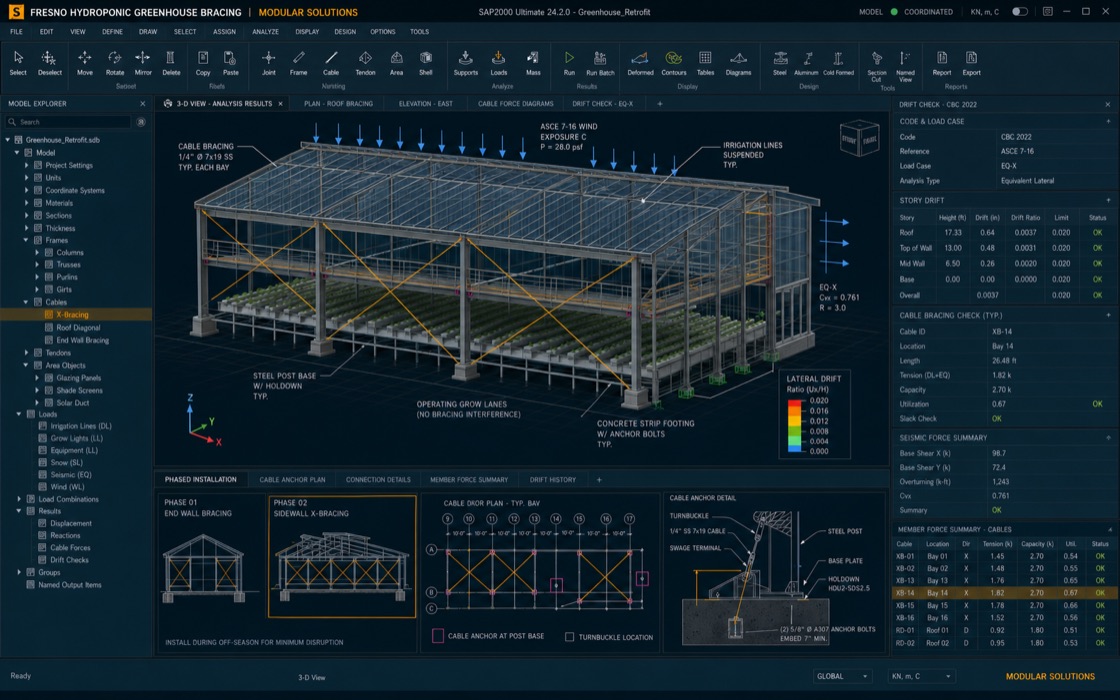The width and height of the screenshot is (1120, 700).
Task: Open the Diagrams display
Action: pos(738,63)
